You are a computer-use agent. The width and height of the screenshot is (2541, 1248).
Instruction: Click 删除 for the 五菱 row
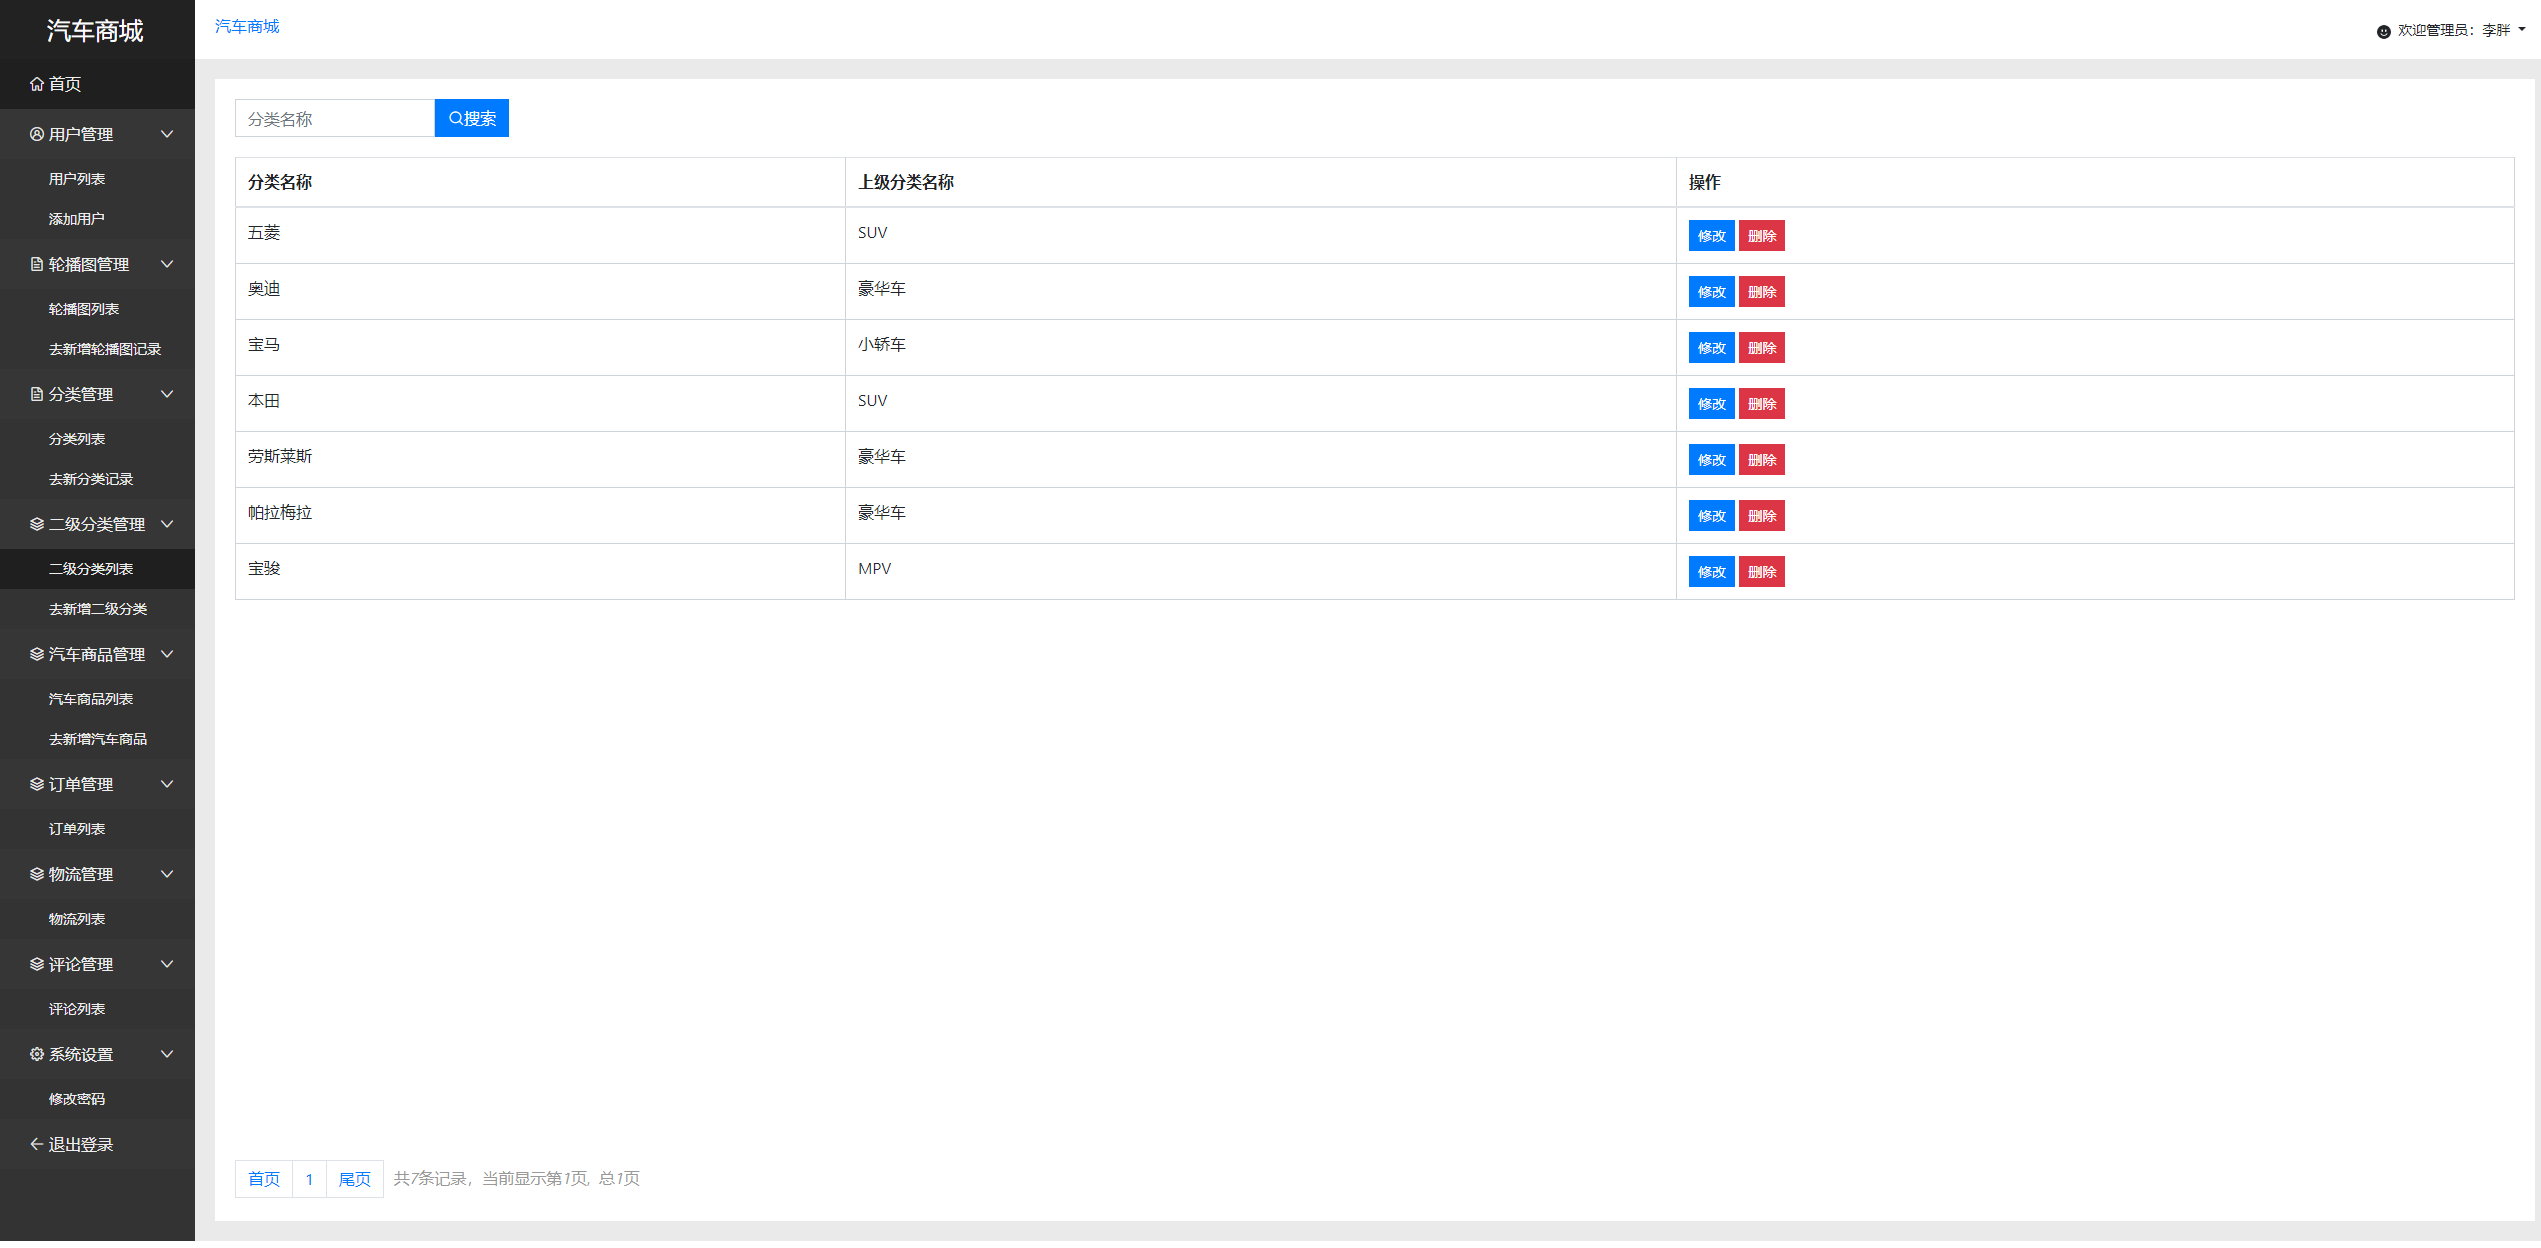(x=1762, y=236)
